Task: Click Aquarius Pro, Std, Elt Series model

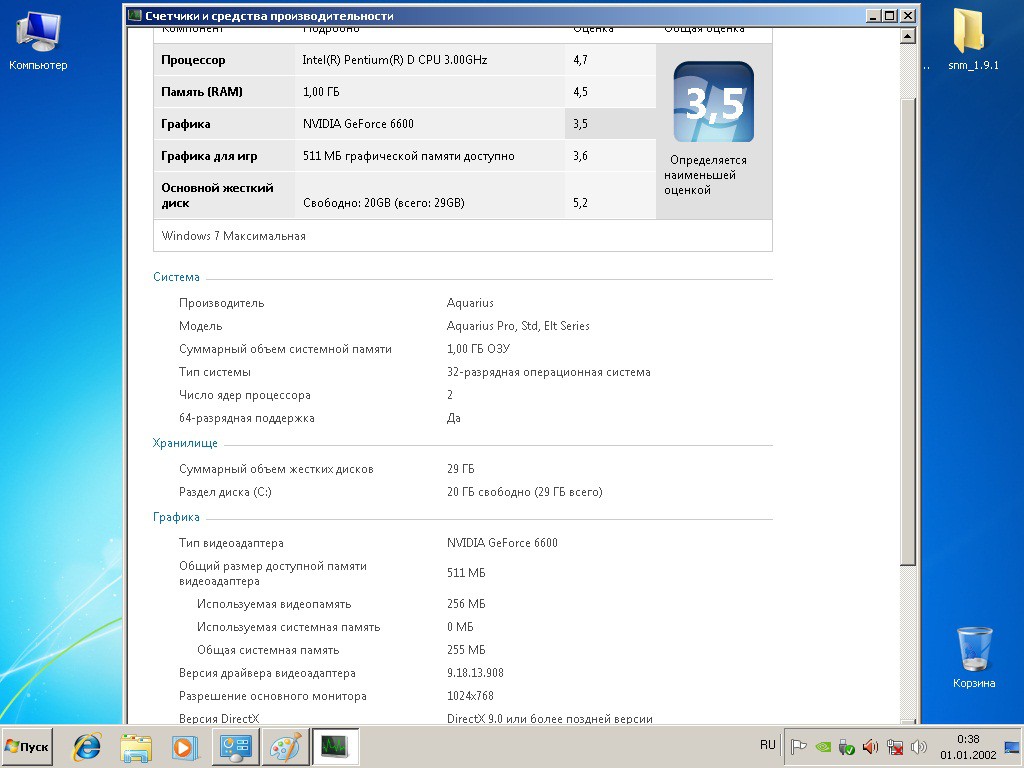Action: tap(518, 326)
